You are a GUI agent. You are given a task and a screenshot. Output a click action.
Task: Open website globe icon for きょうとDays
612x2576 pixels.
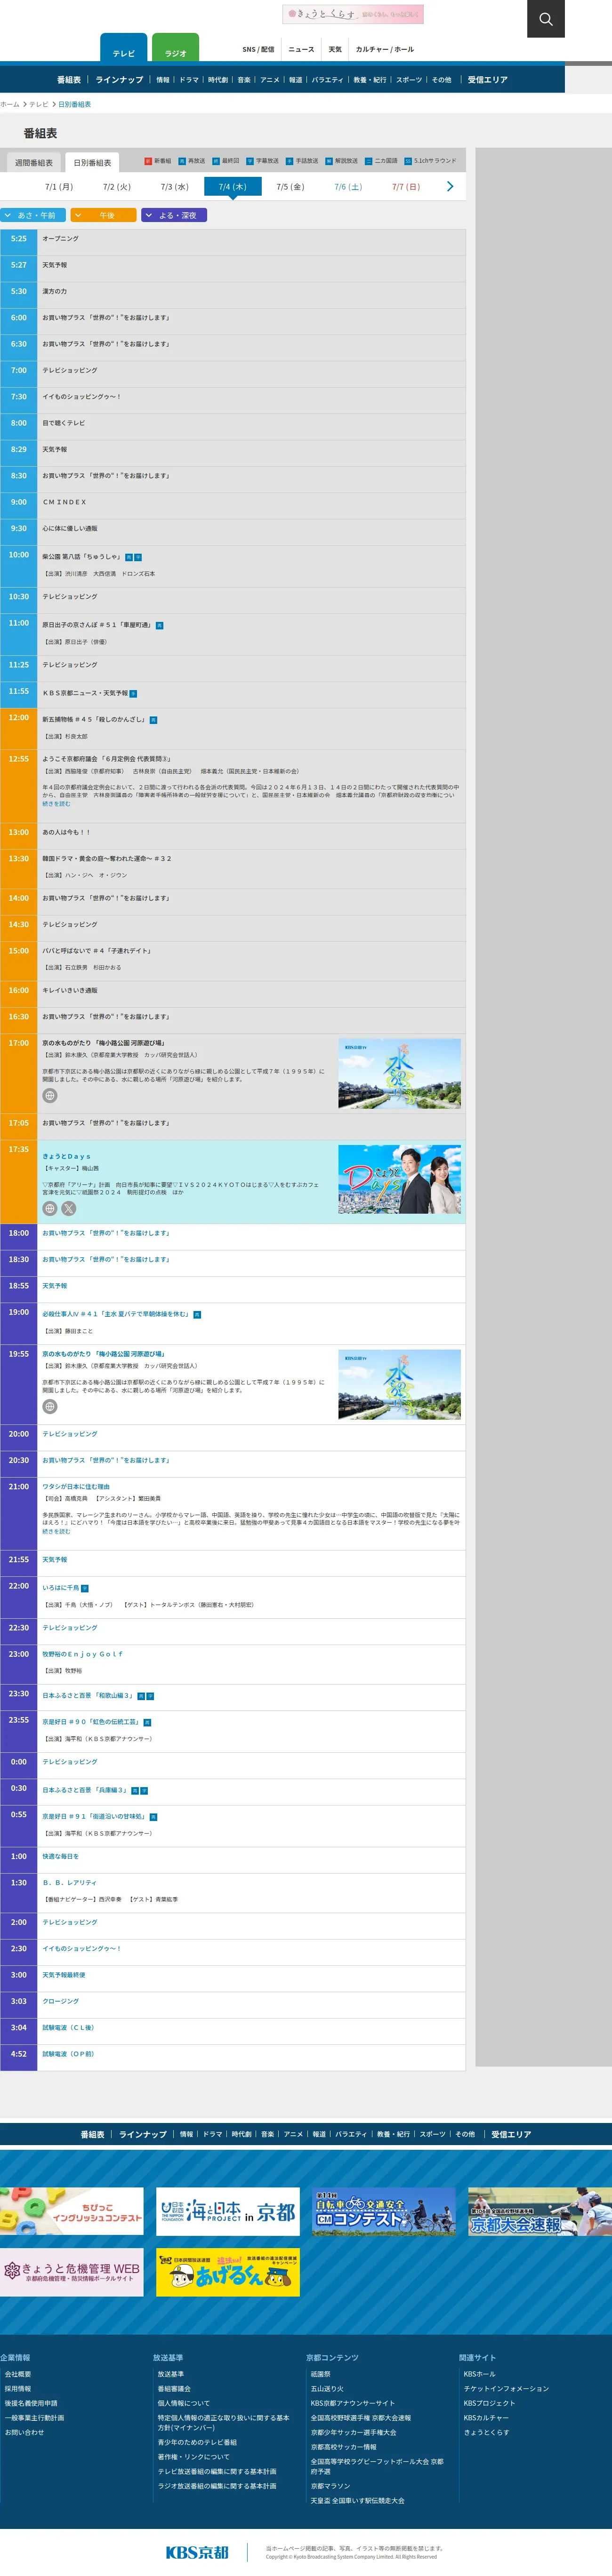point(49,1208)
